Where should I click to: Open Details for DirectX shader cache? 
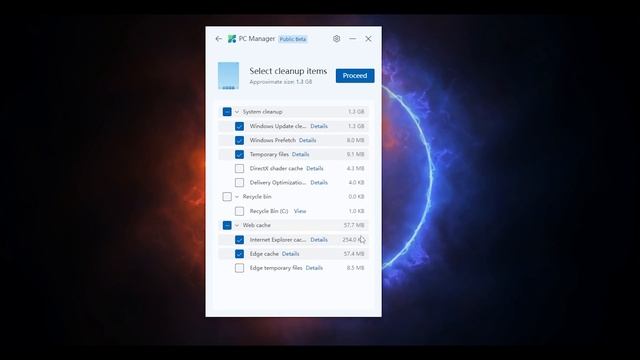click(x=315, y=168)
